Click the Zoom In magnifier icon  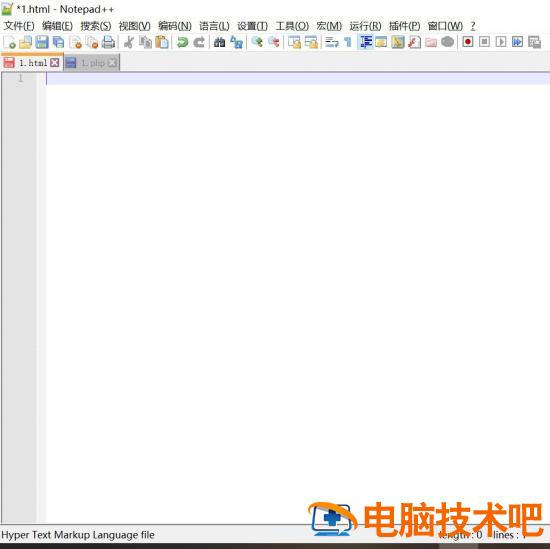257,42
